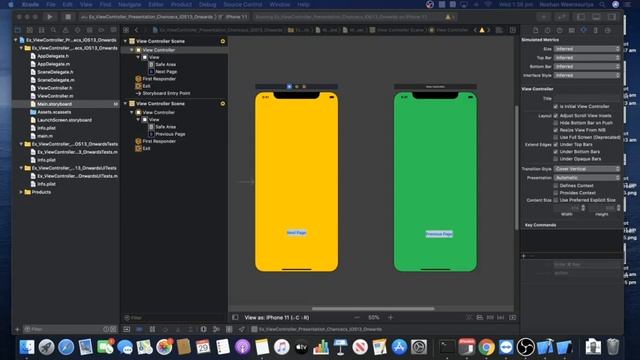This screenshot has width=640, height=360.
Task: Enable Under Opaque Bars checkbox
Action: coord(556,159)
